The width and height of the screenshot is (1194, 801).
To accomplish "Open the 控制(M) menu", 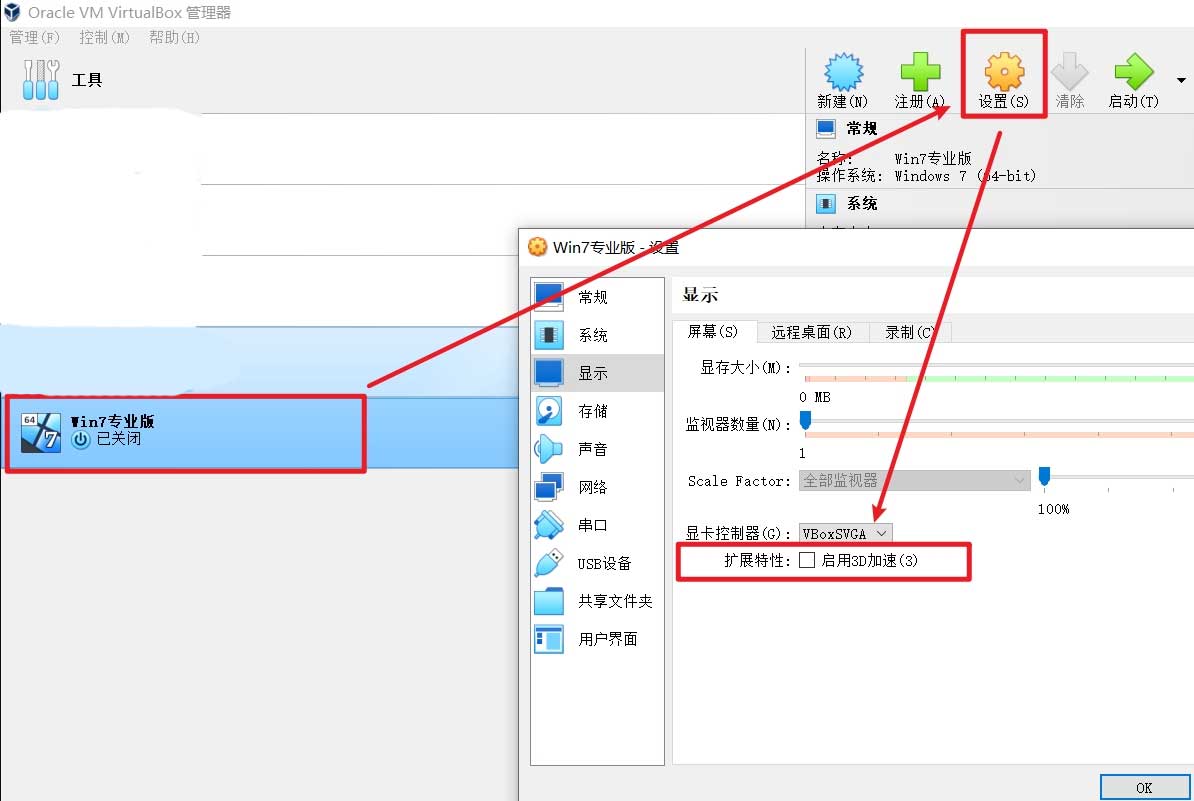I will click(x=104, y=37).
